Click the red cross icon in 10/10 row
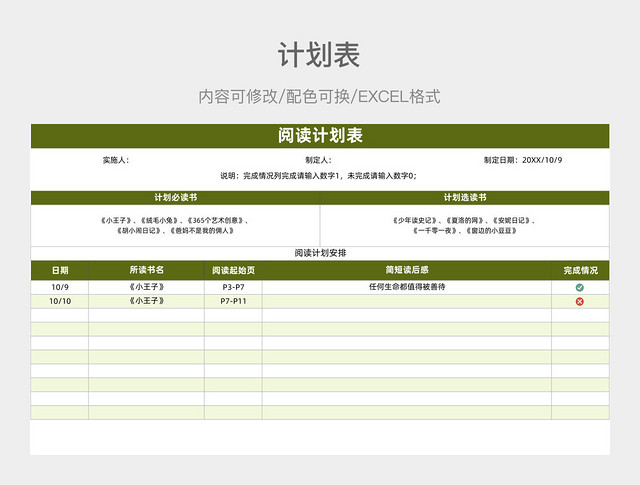 (x=579, y=301)
